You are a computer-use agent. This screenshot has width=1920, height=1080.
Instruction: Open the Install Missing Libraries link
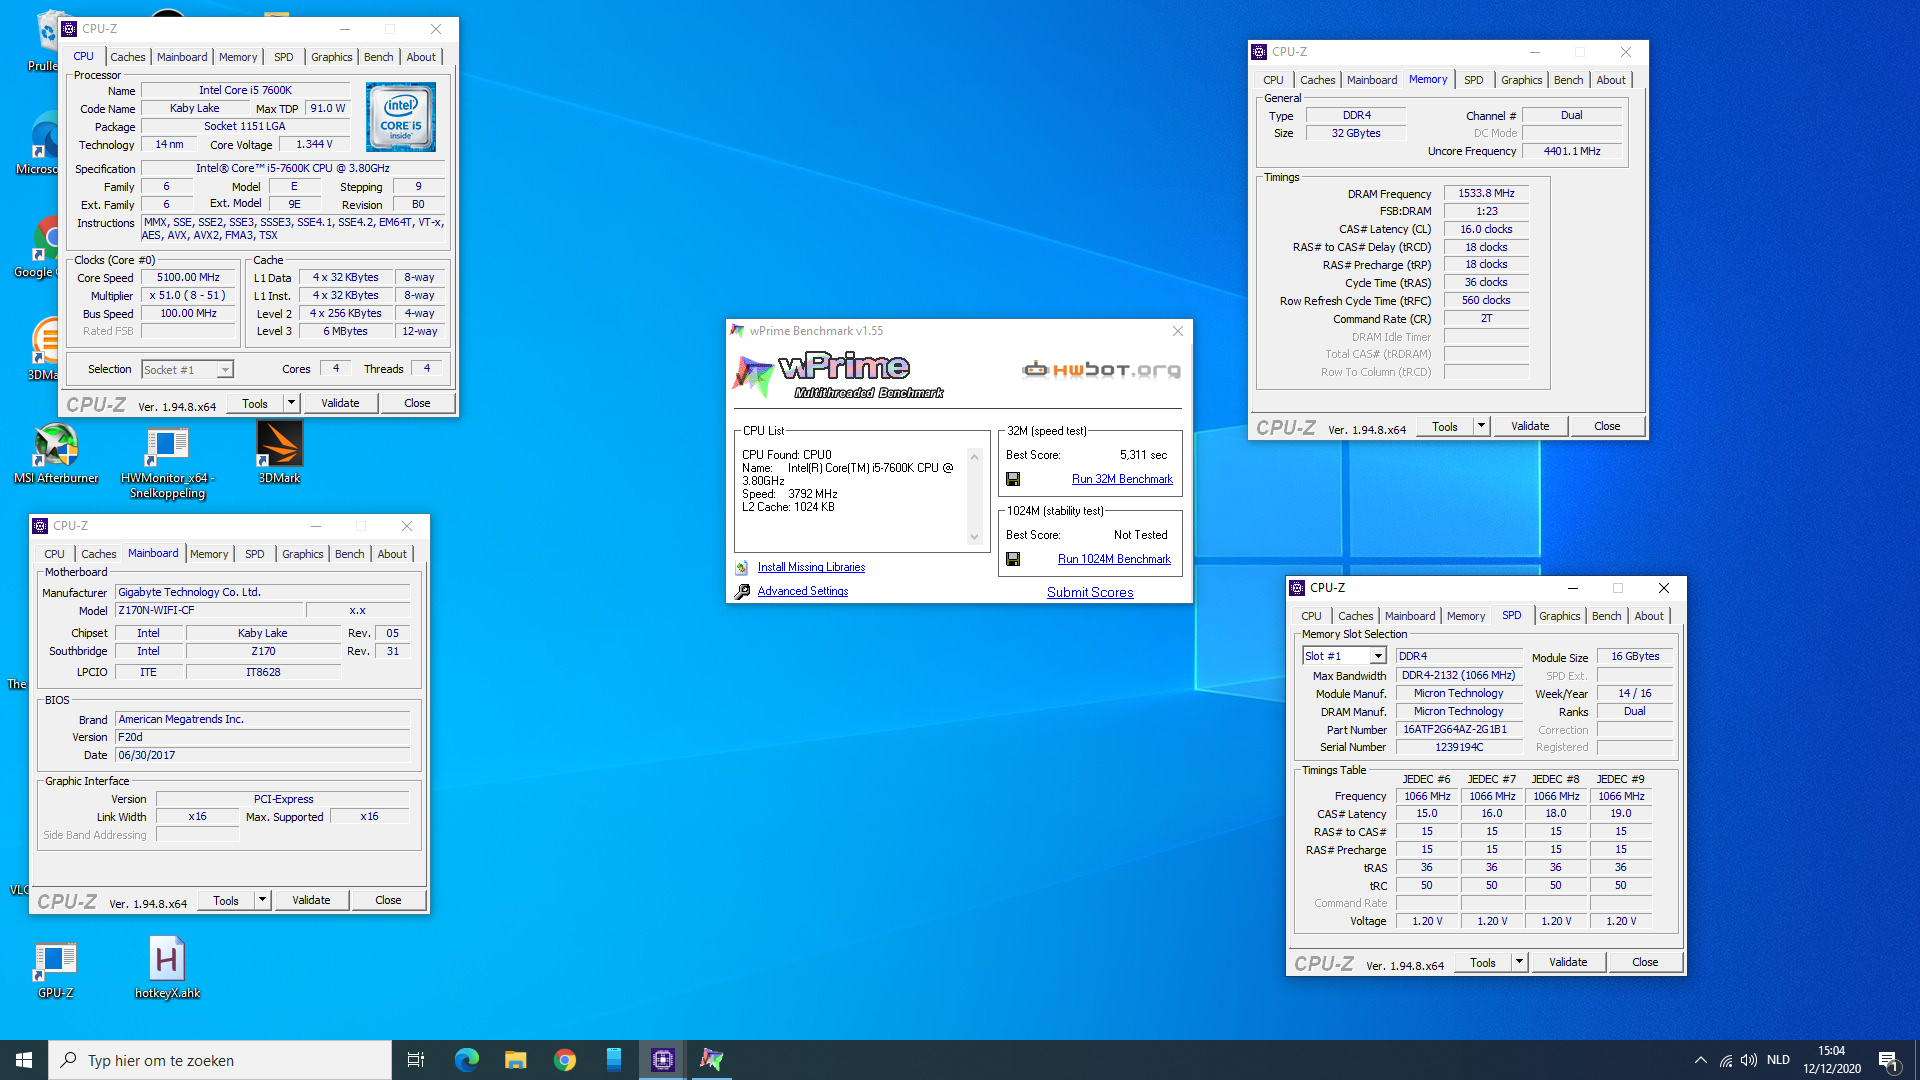(811, 567)
